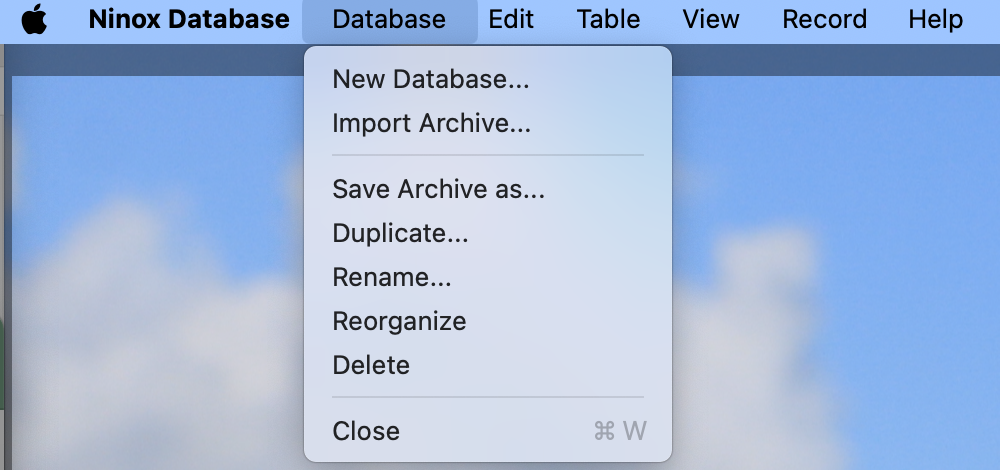
Task: Open the Edit menu
Action: point(511,20)
